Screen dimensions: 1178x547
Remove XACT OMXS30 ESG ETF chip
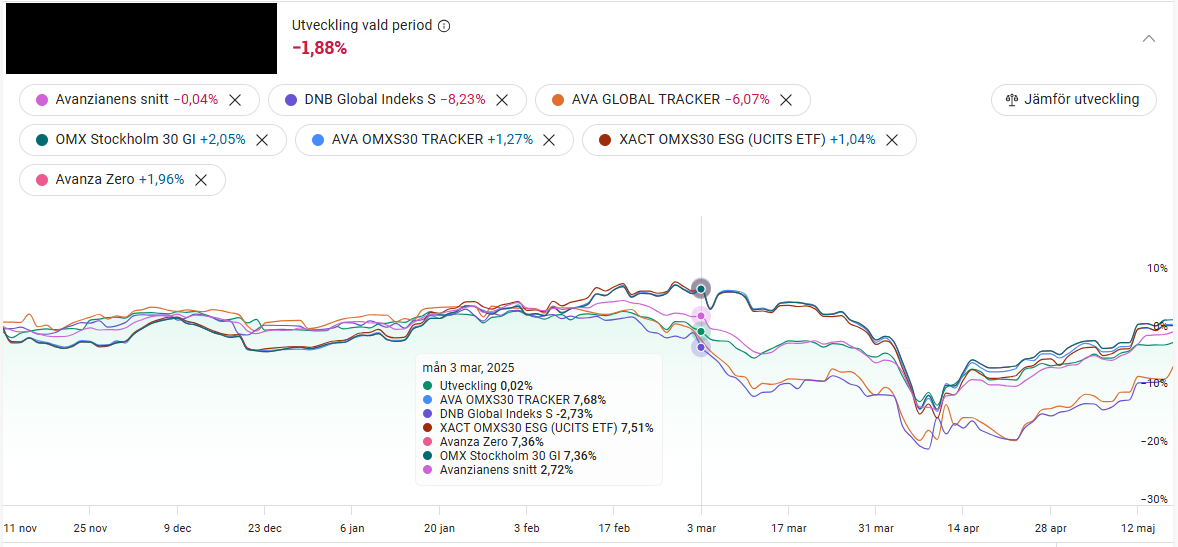pos(892,140)
